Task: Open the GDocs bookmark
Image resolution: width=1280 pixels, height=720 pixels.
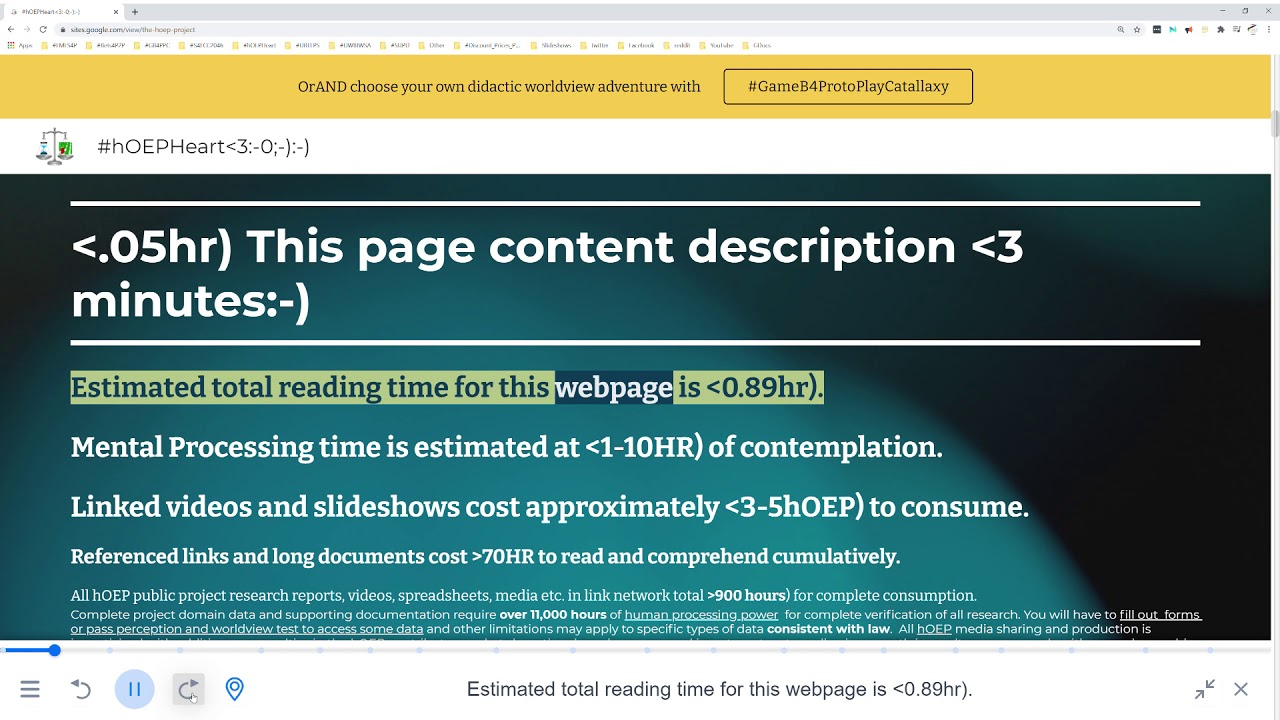Action: 756,45
